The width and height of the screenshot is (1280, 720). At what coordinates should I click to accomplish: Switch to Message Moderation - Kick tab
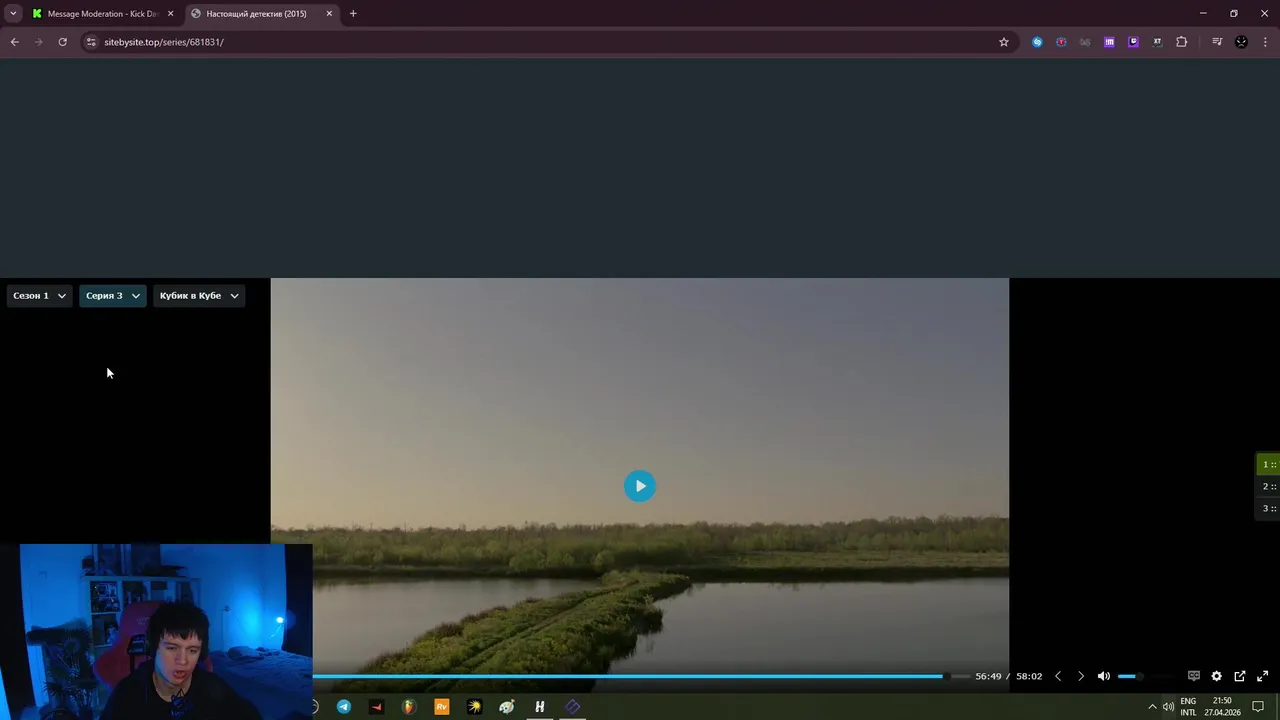pos(102,14)
